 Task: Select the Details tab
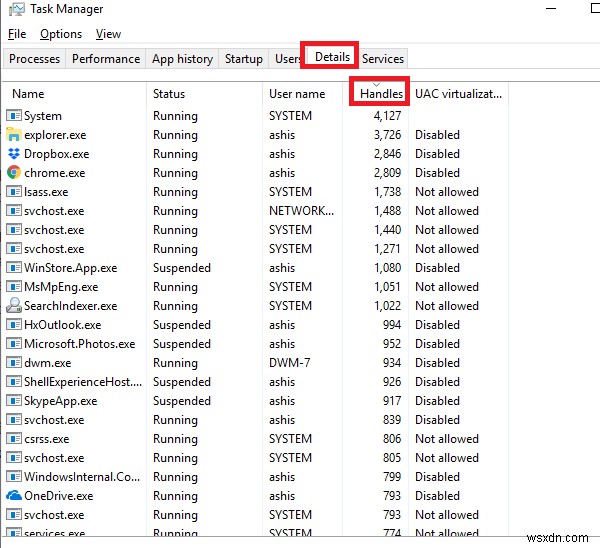[332, 57]
